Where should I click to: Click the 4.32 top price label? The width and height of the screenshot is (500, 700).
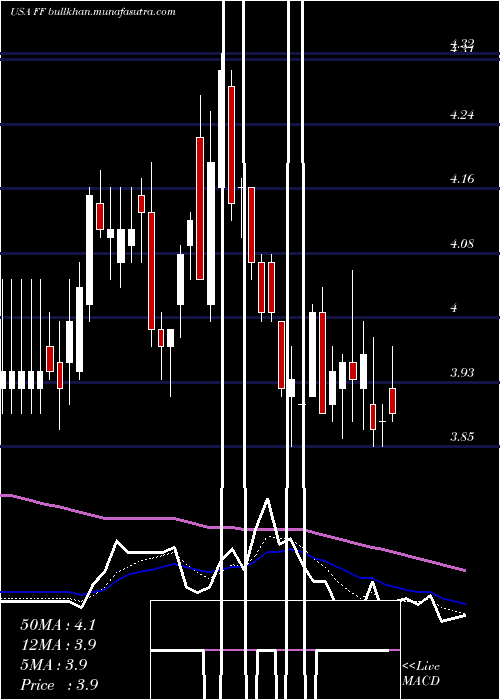(462, 43)
